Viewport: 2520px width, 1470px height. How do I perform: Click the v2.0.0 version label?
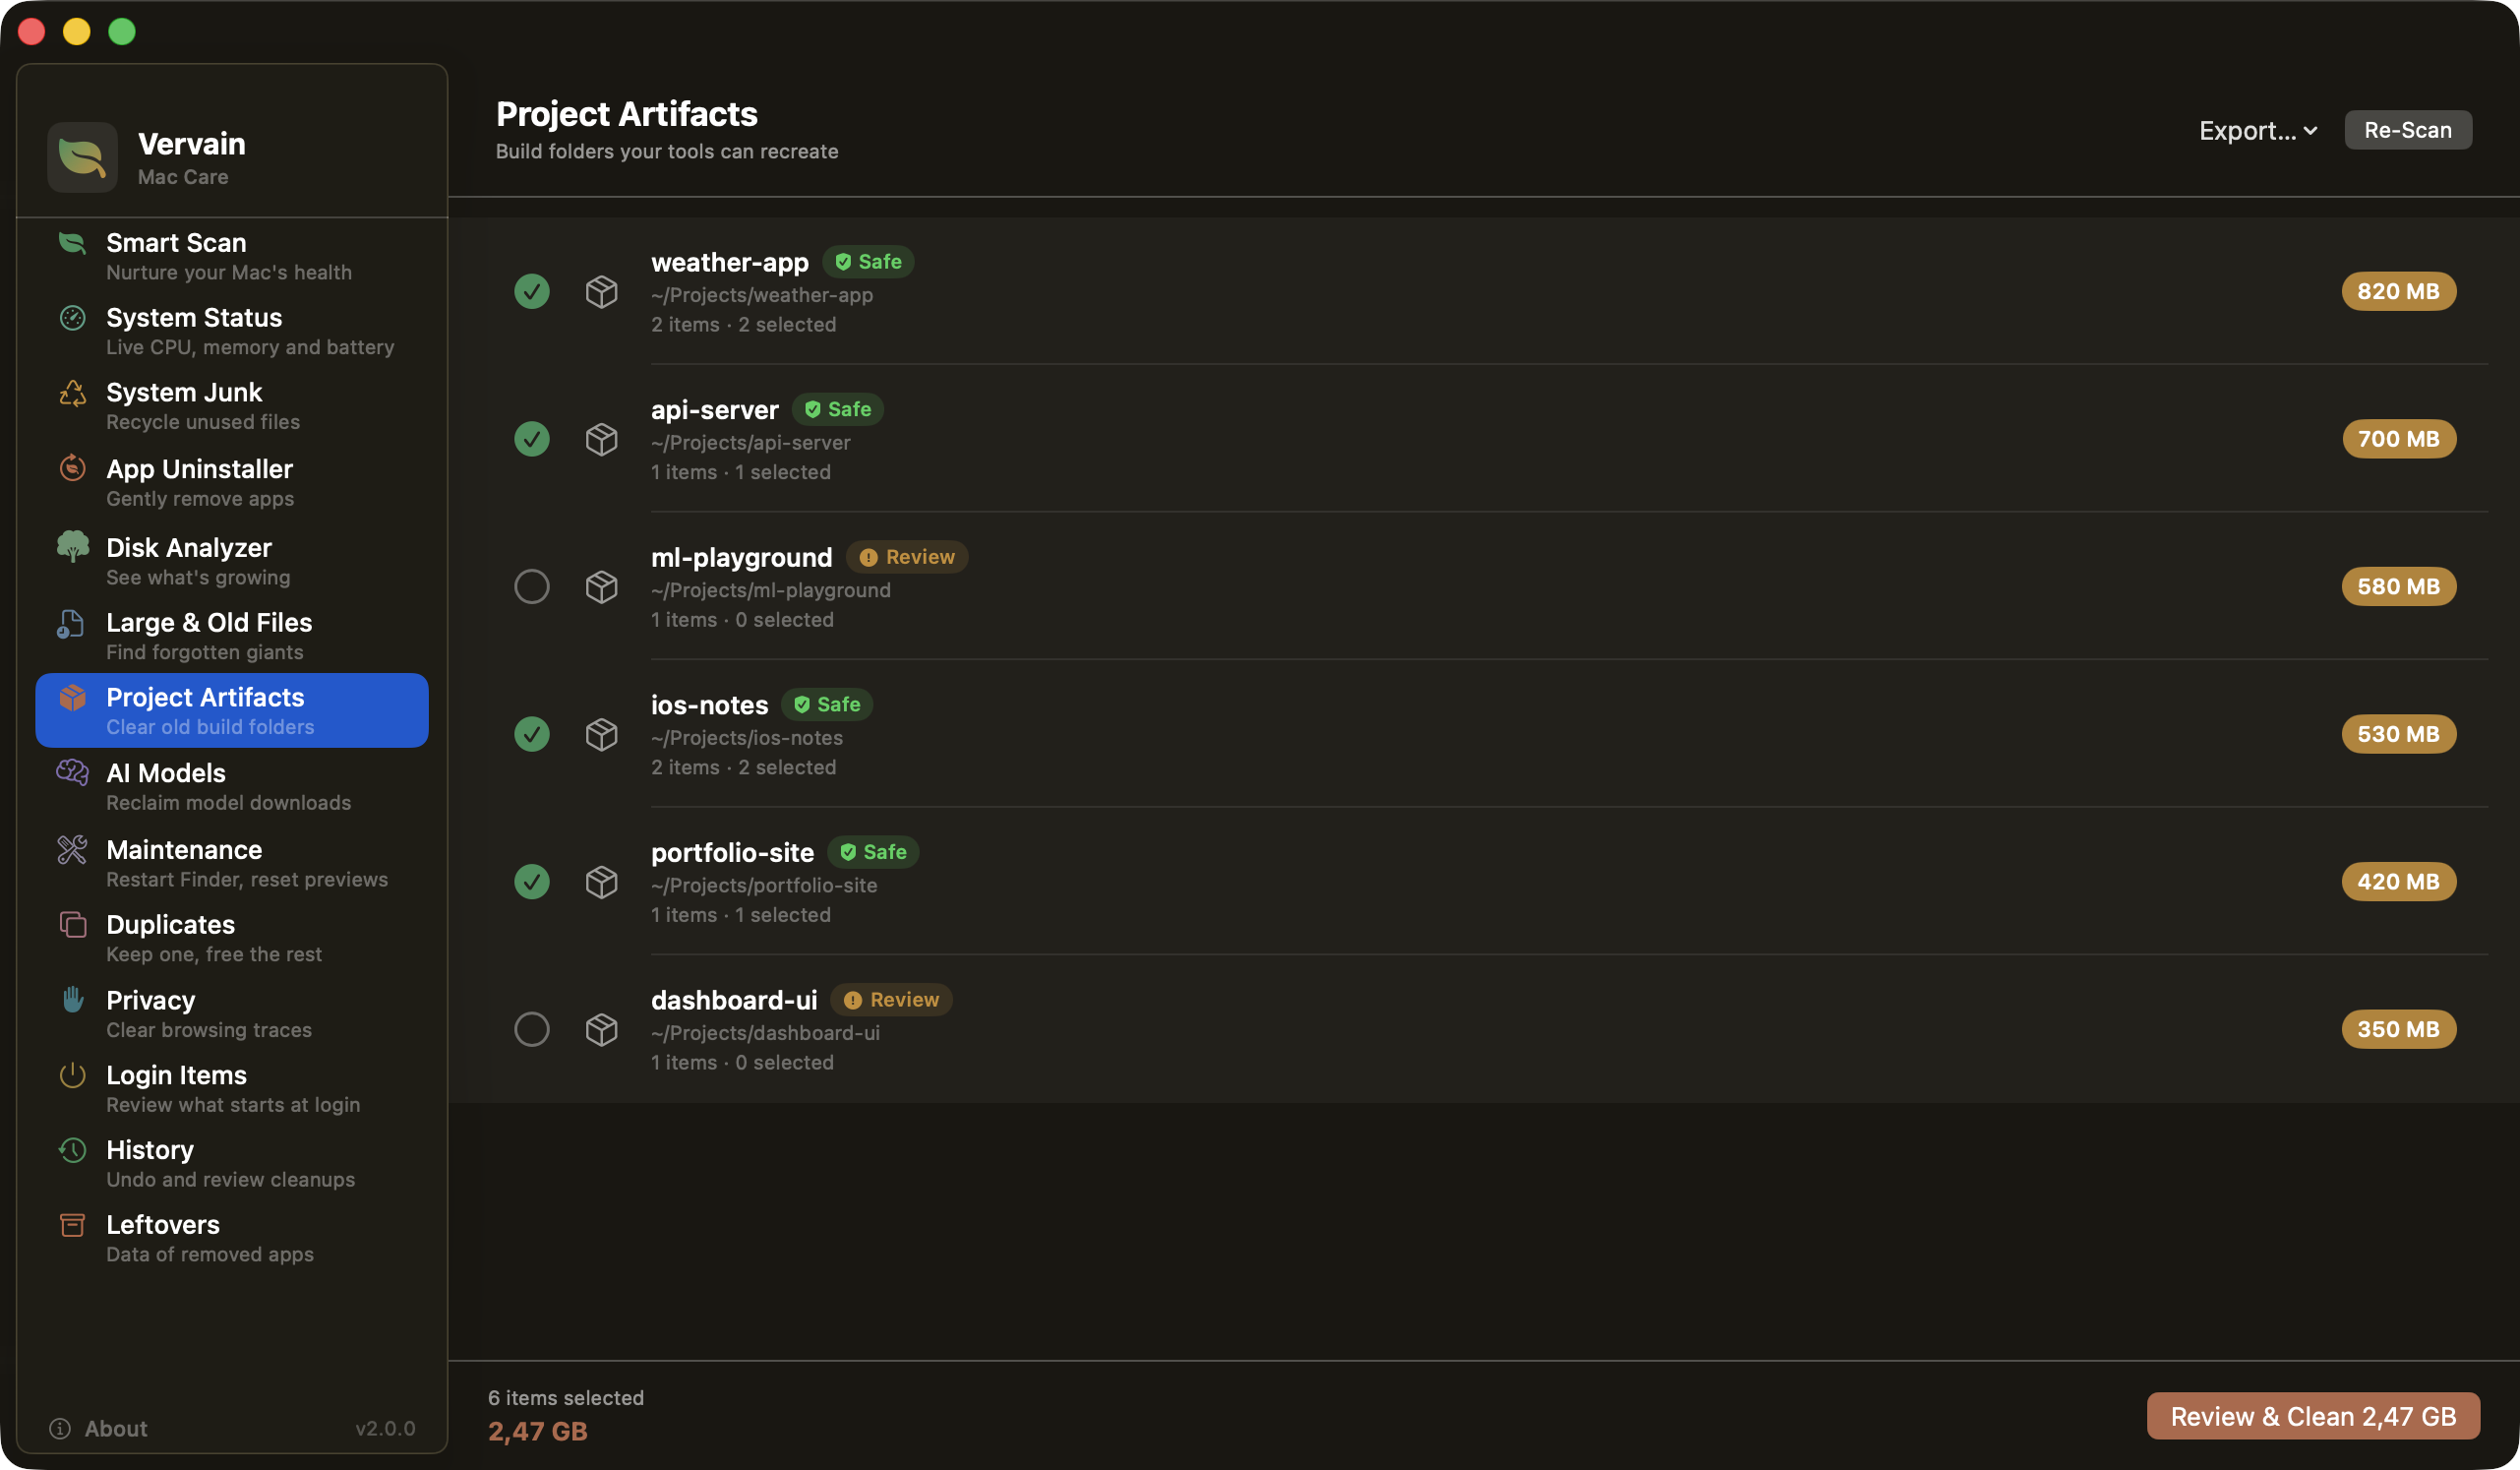pos(385,1428)
